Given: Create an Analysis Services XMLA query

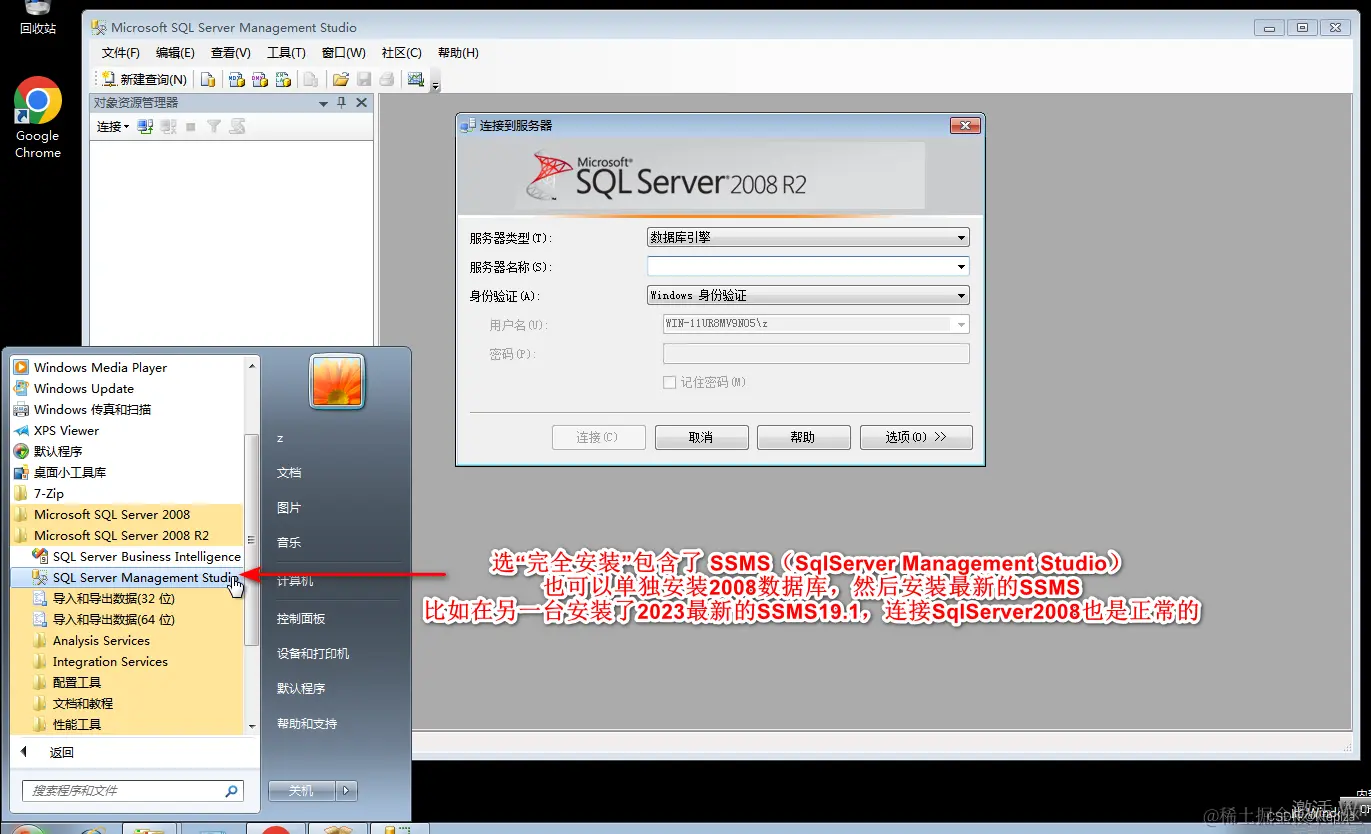Looking at the screenshot, I should 283,79.
